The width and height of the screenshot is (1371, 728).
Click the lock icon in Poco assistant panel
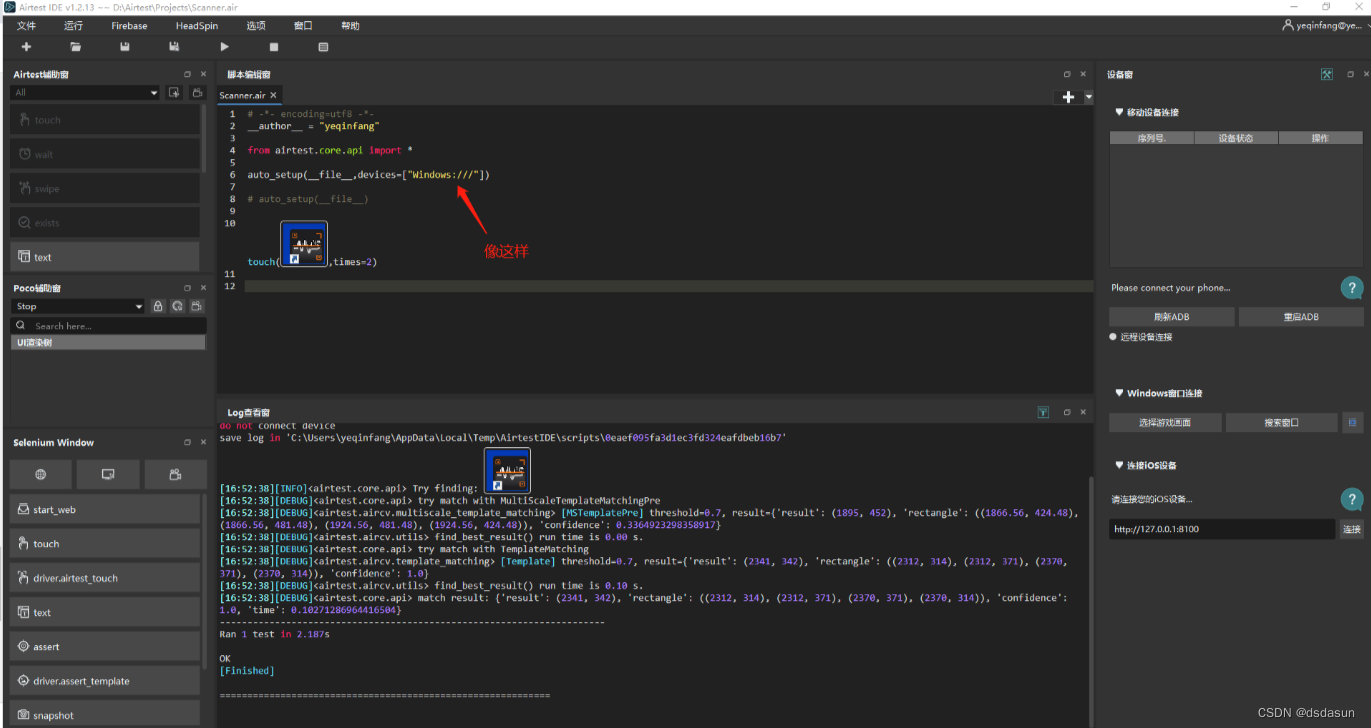pos(158,306)
